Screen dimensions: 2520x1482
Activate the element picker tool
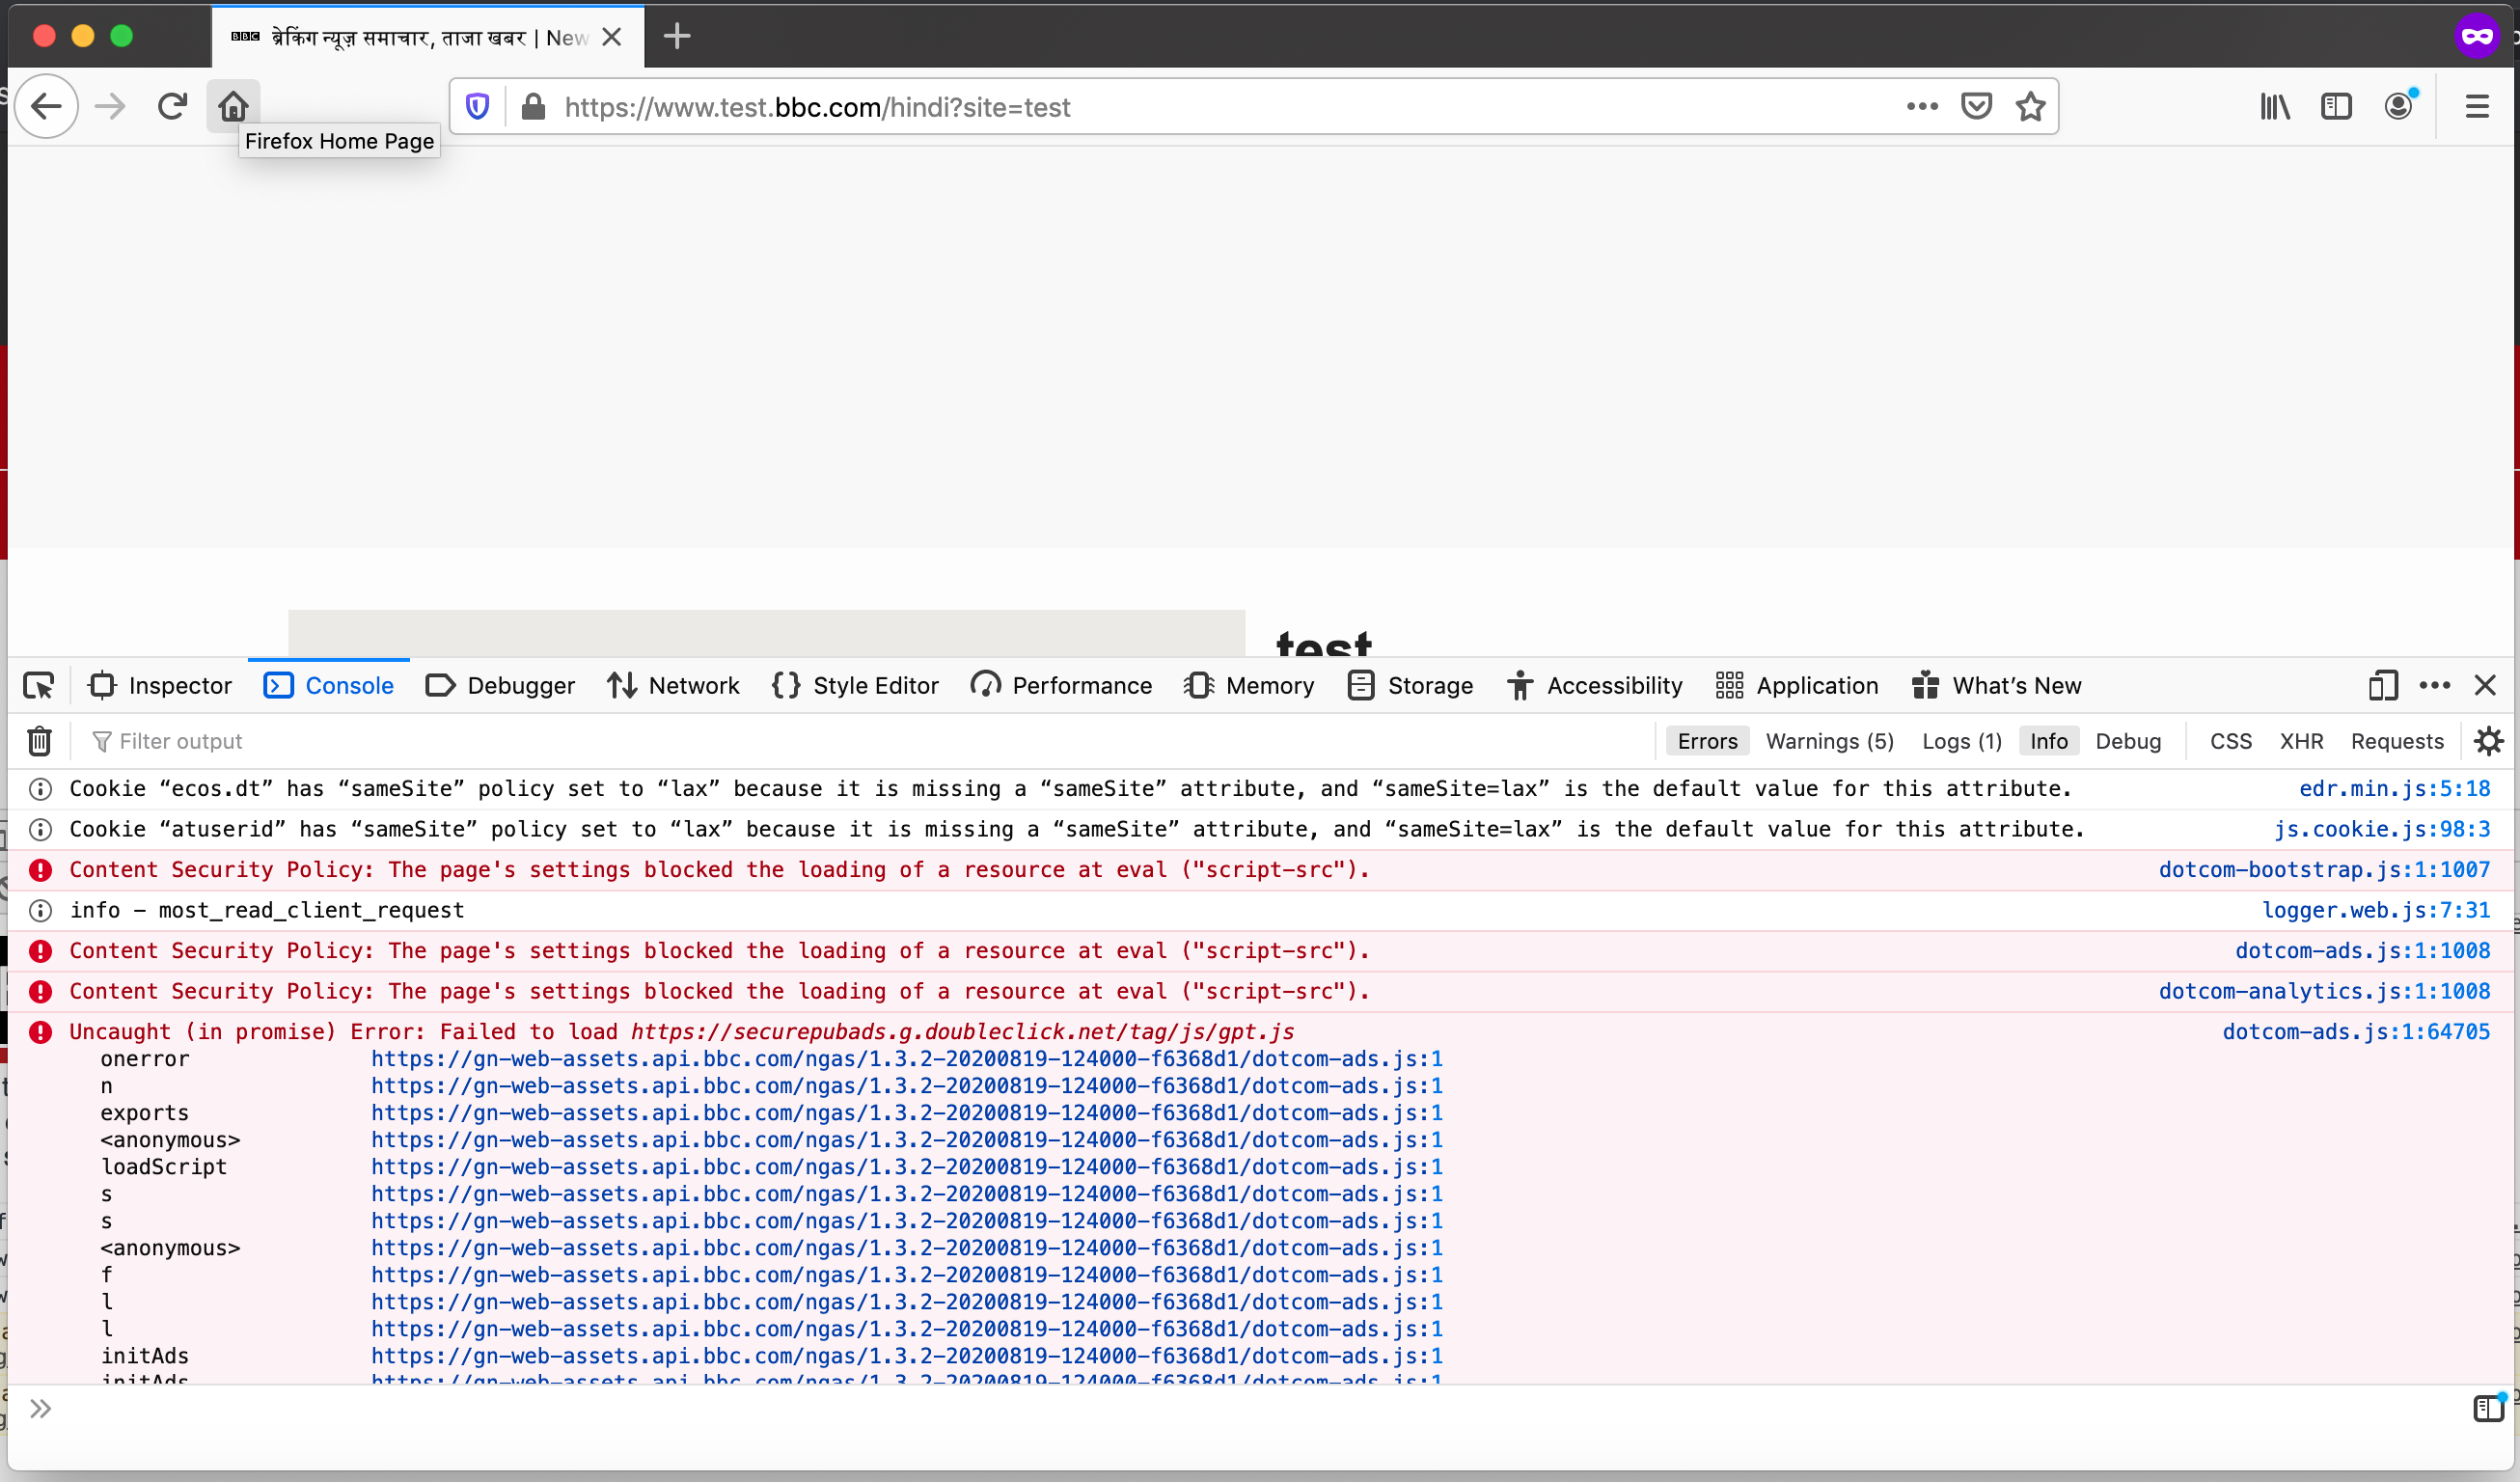tap(38, 685)
